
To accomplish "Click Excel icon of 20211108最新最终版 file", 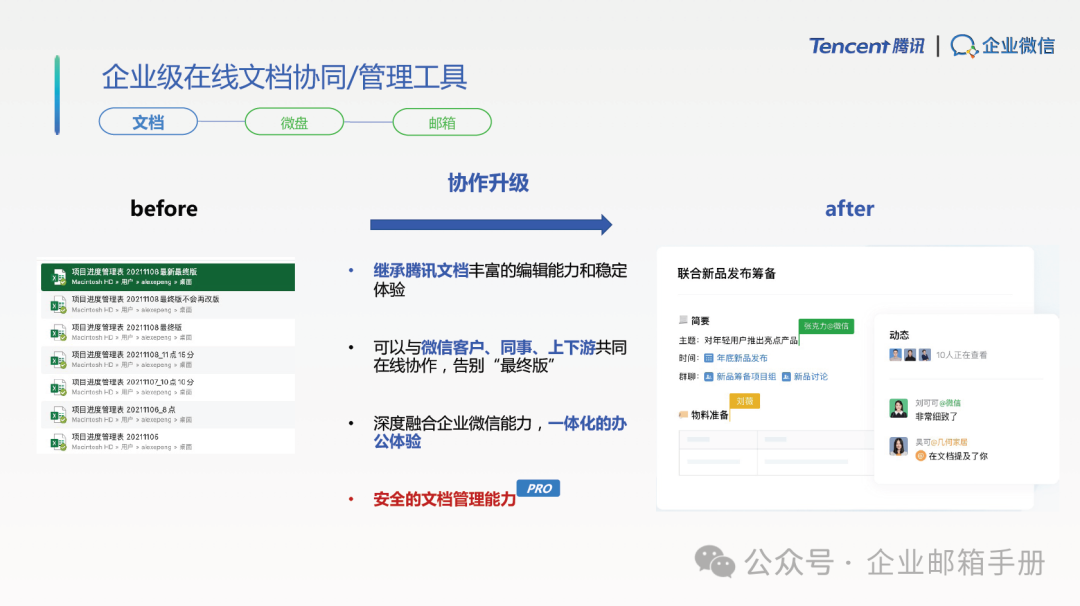I will point(59,277).
